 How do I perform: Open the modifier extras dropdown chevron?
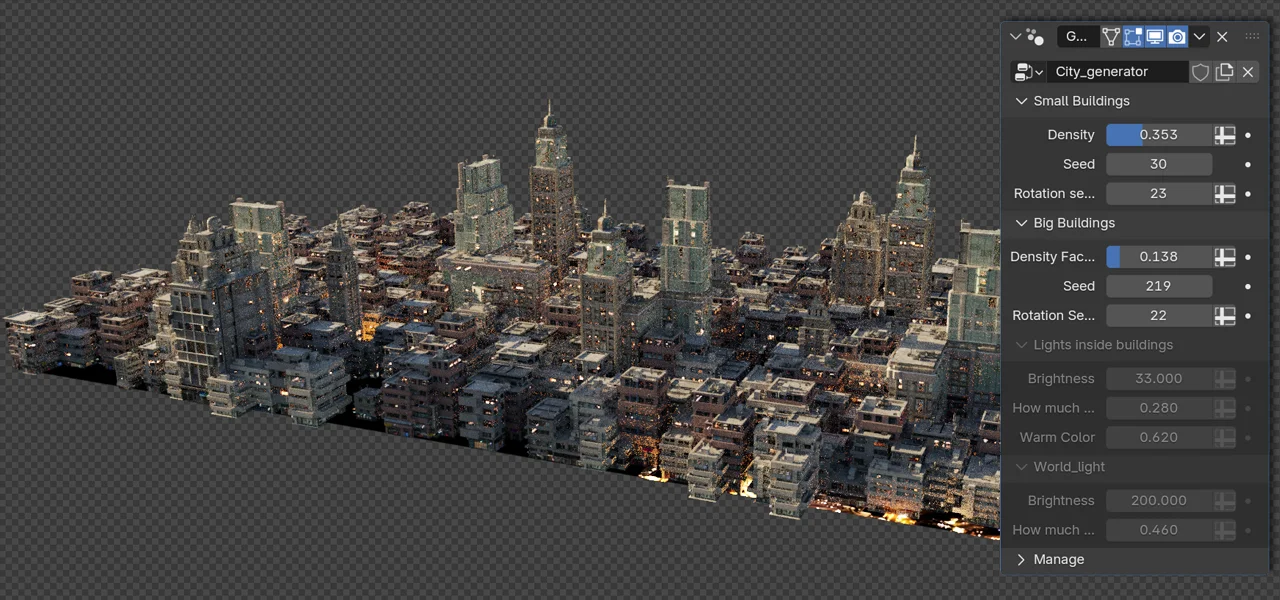tap(1199, 36)
